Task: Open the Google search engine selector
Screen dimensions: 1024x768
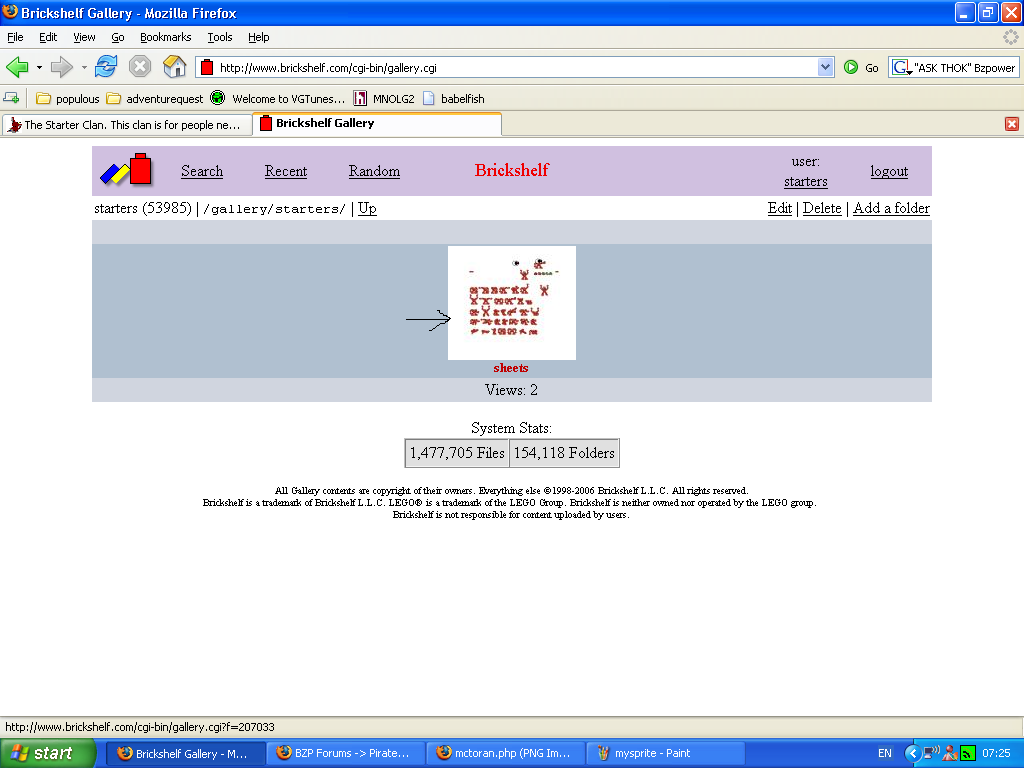Action: (x=903, y=67)
